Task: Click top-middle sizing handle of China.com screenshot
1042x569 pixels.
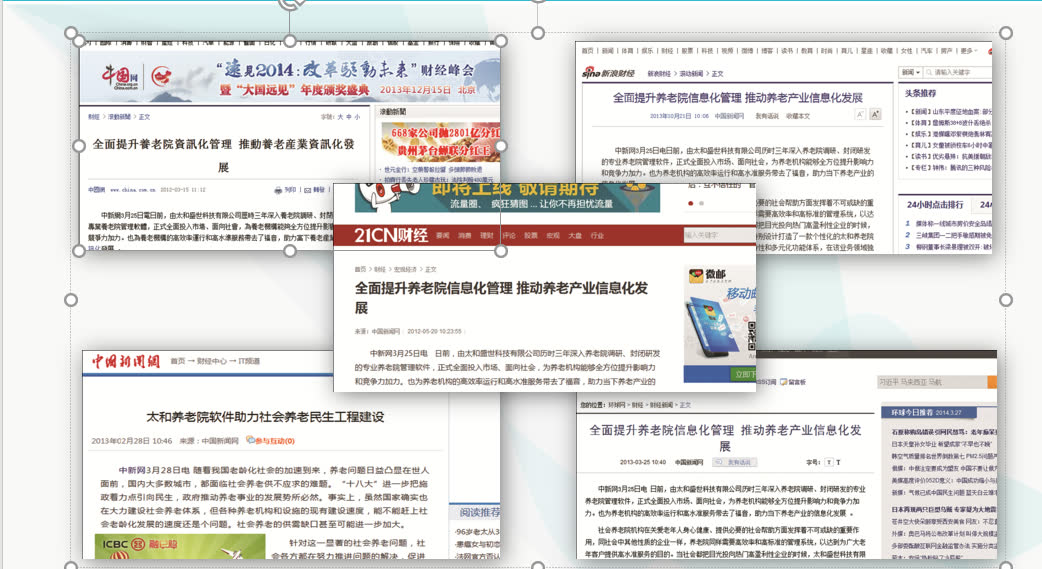Action: (290, 41)
